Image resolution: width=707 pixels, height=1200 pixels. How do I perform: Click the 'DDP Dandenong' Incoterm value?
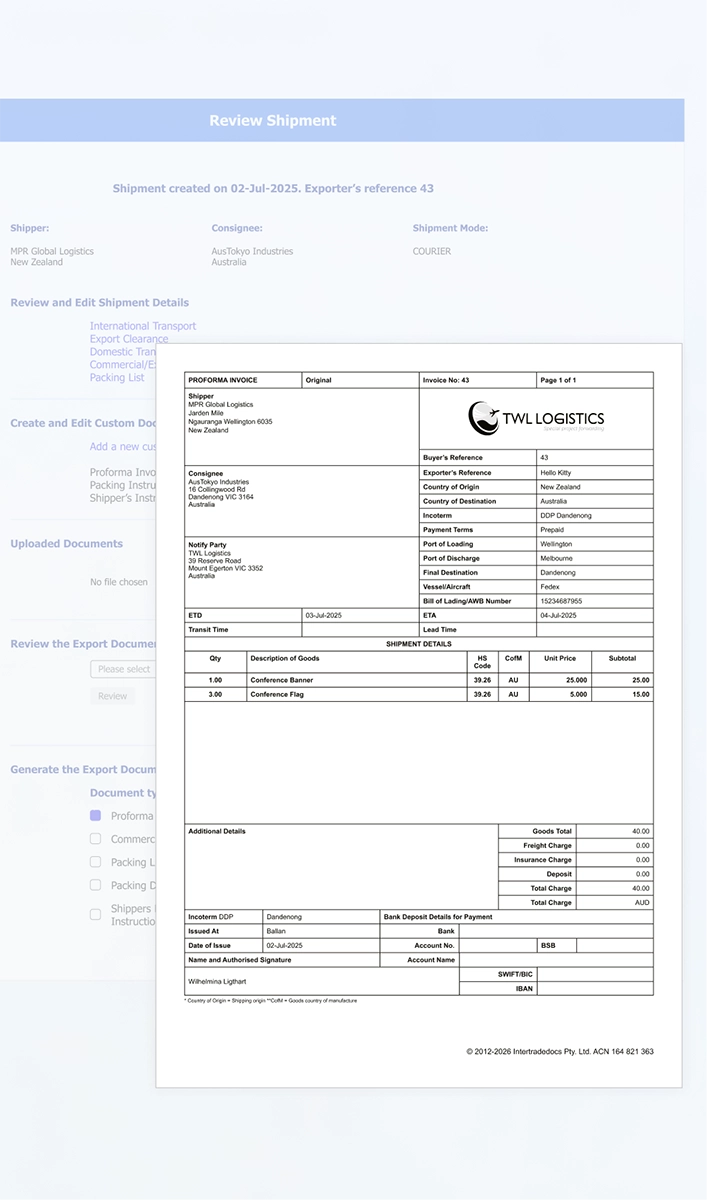566,515
